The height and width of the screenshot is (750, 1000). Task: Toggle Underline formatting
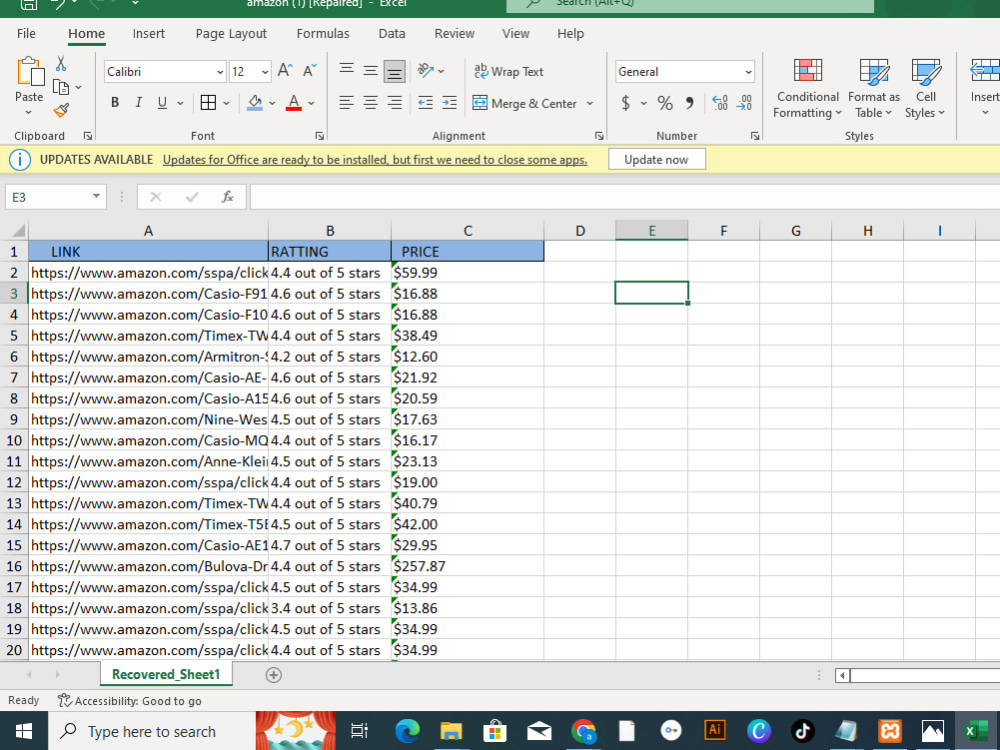point(162,103)
